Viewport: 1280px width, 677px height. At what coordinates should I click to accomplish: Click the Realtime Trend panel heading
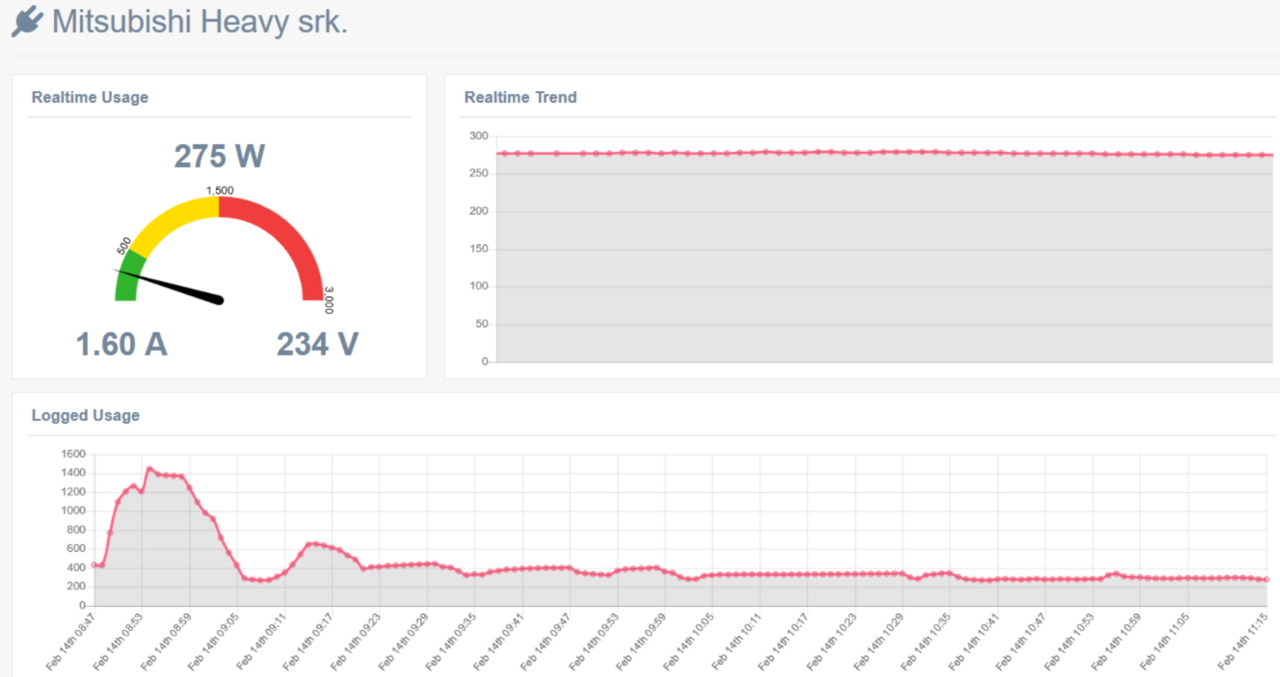pyautogui.click(x=520, y=97)
